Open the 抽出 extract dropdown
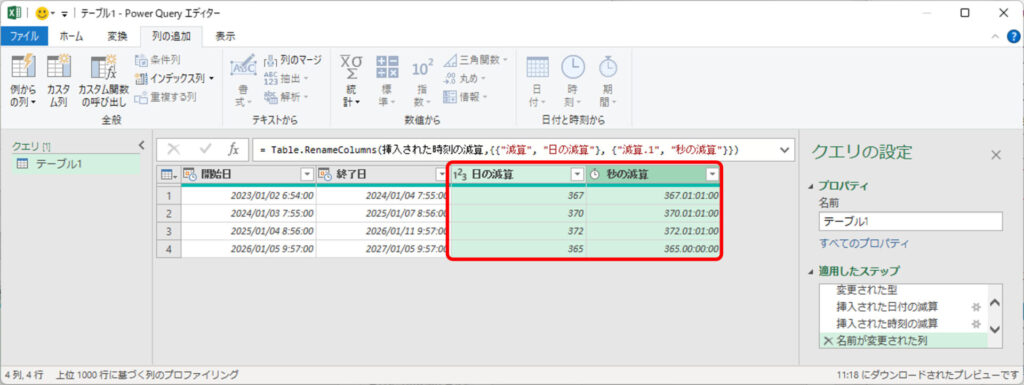Image resolution: width=1024 pixels, height=385 pixels. pyautogui.click(x=286, y=78)
